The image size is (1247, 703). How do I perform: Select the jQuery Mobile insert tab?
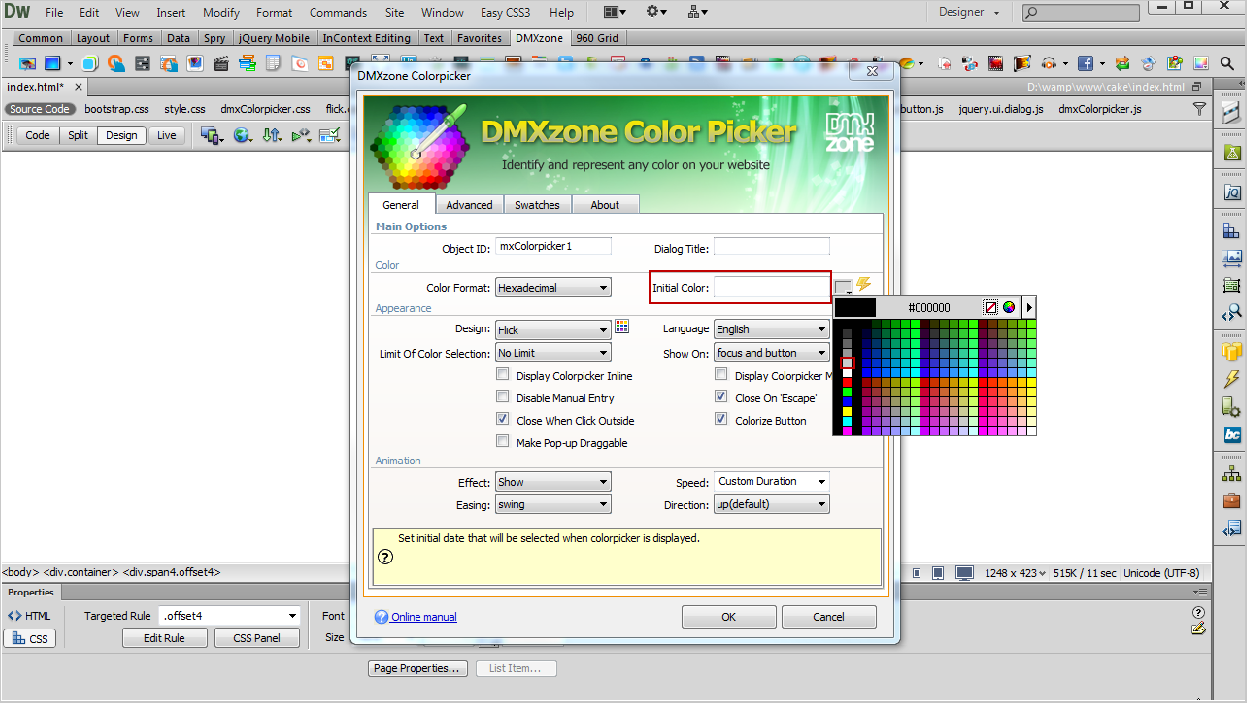[274, 38]
